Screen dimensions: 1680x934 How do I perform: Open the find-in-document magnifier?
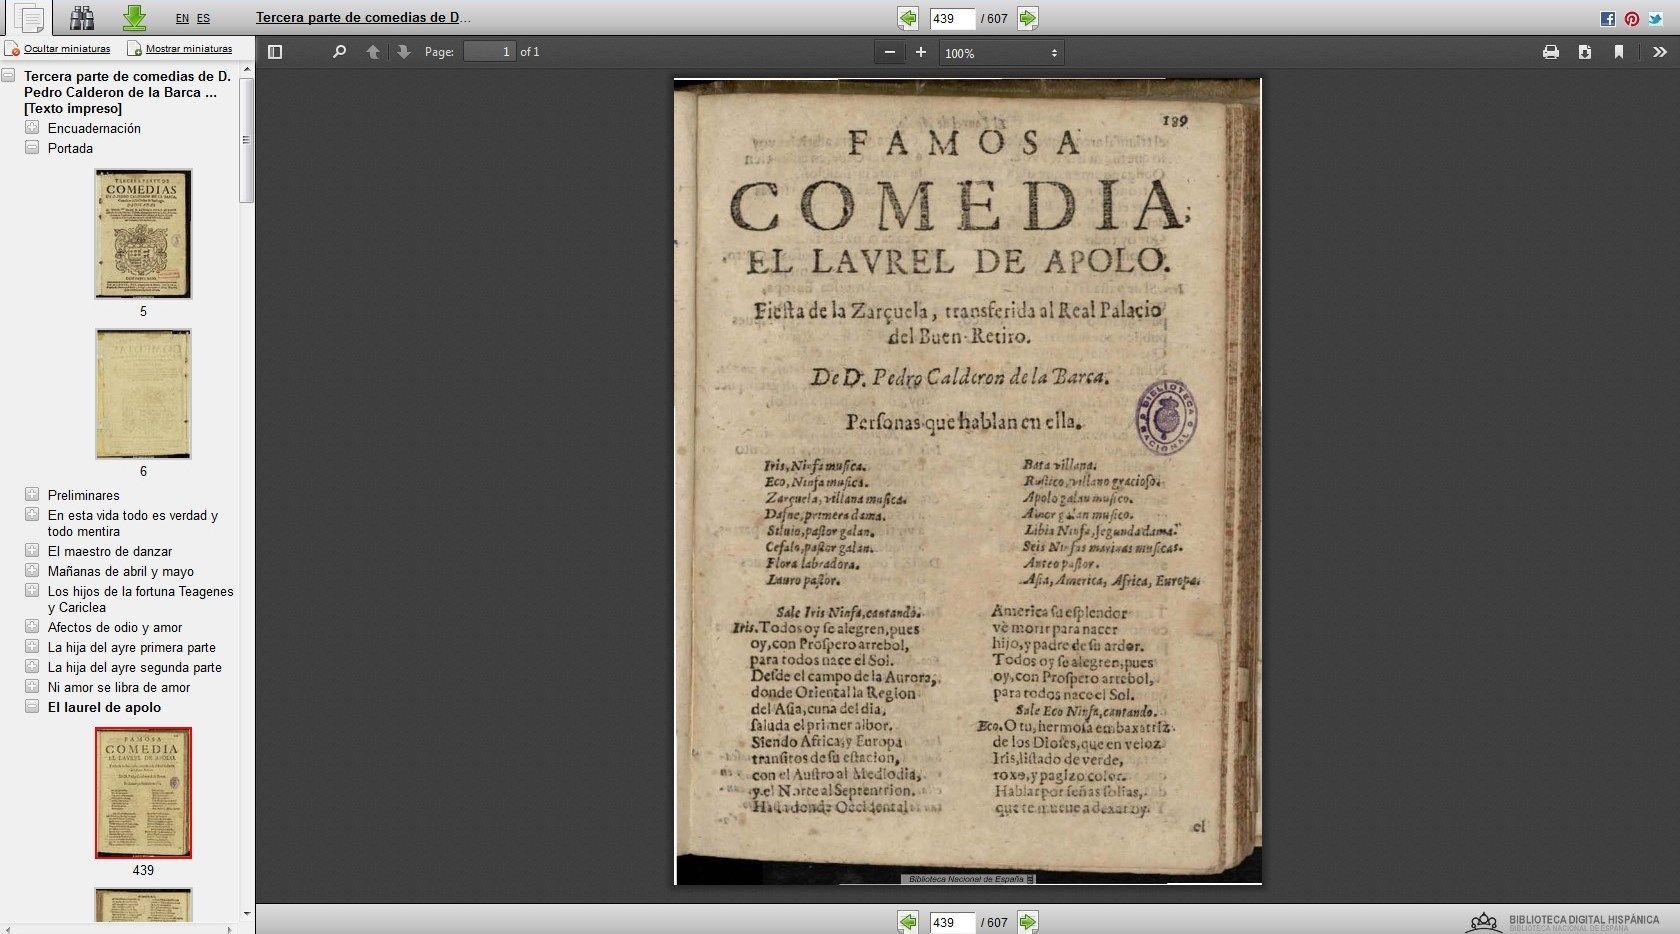point(339,52)
